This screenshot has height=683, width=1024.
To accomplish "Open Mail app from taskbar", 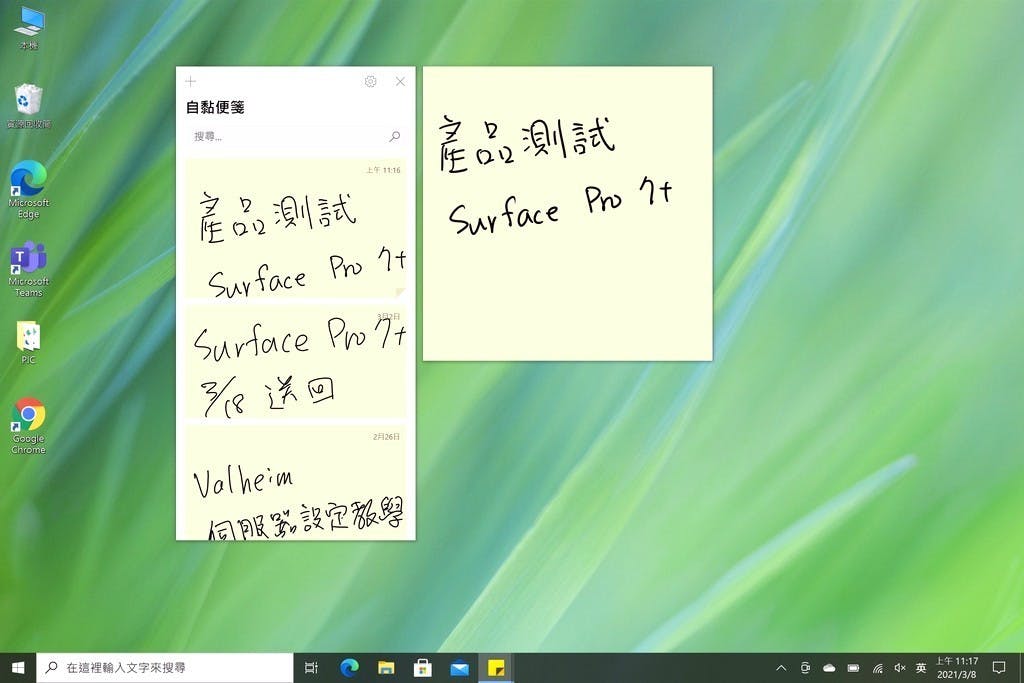I will [x=459, y=667].
